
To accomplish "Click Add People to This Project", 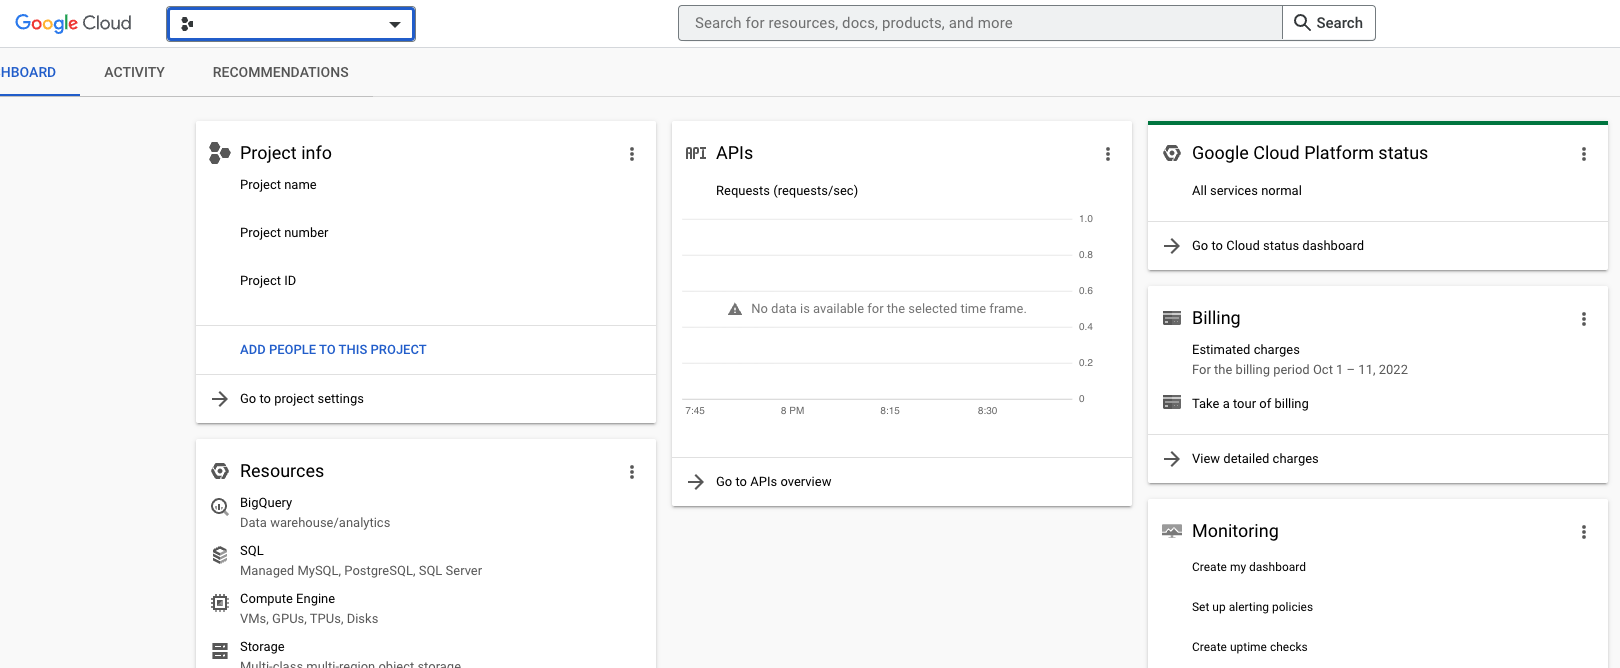I will [x=333, y=350].
